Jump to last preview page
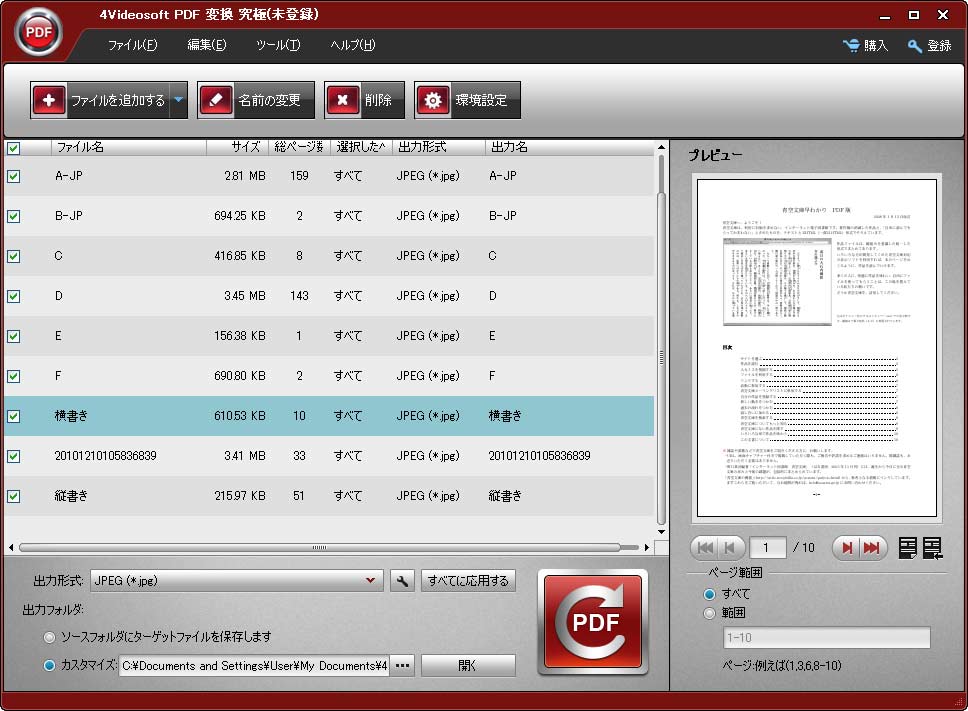The image size is (968, 711). click(x=873, y=547)
